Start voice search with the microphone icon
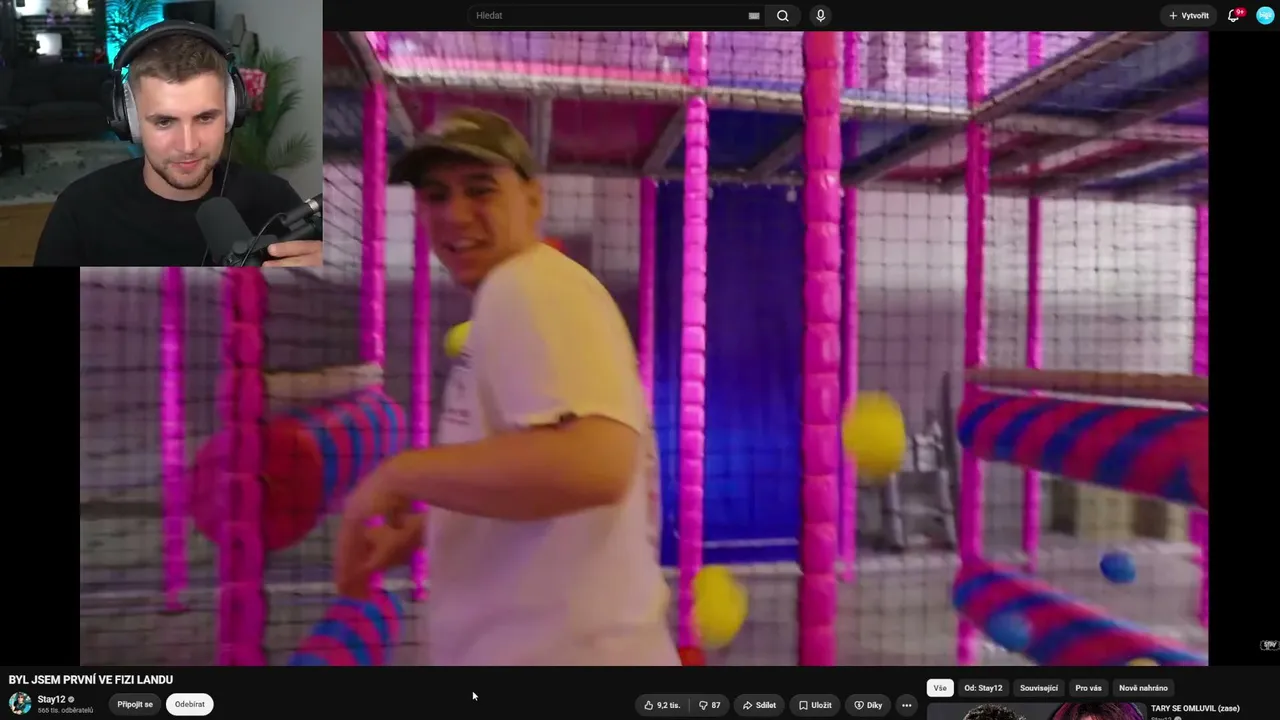Image resolution: width=1280 pixels, height=720 pixels. (821, 15)
